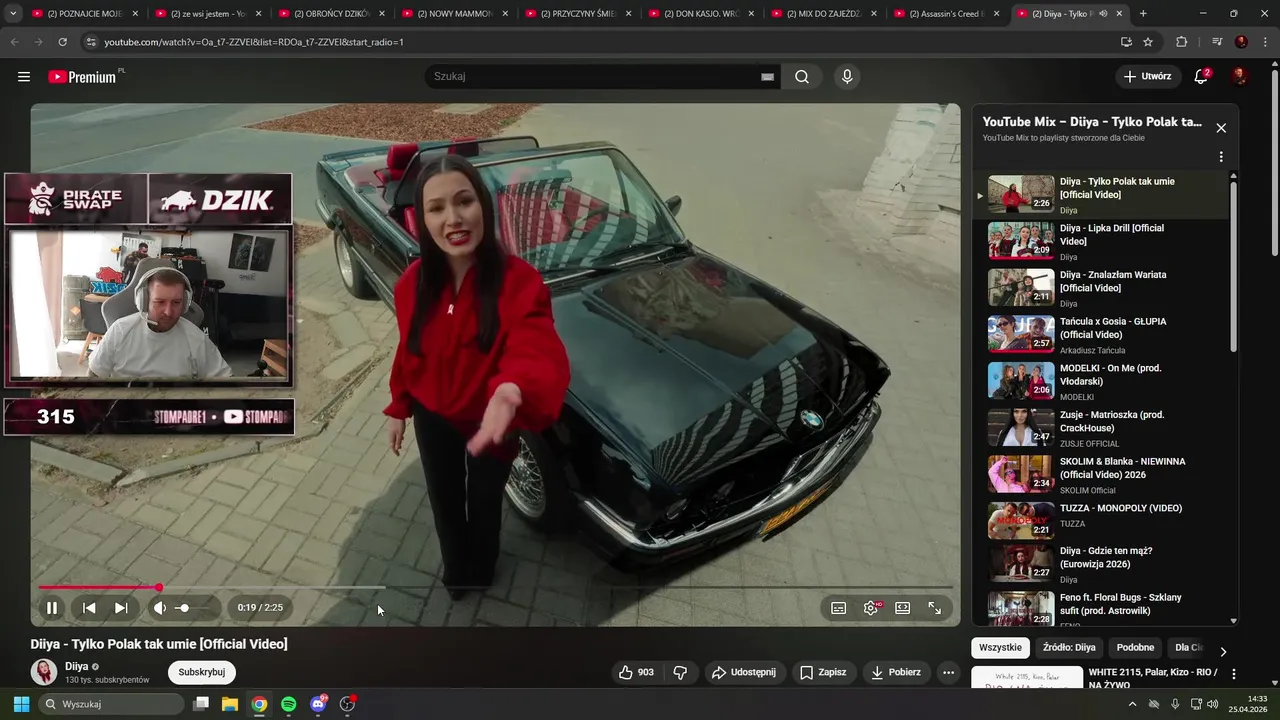The image size is (1280, 720).
Task: Open Windows Start menu
Action: click(x=21, y=704)
